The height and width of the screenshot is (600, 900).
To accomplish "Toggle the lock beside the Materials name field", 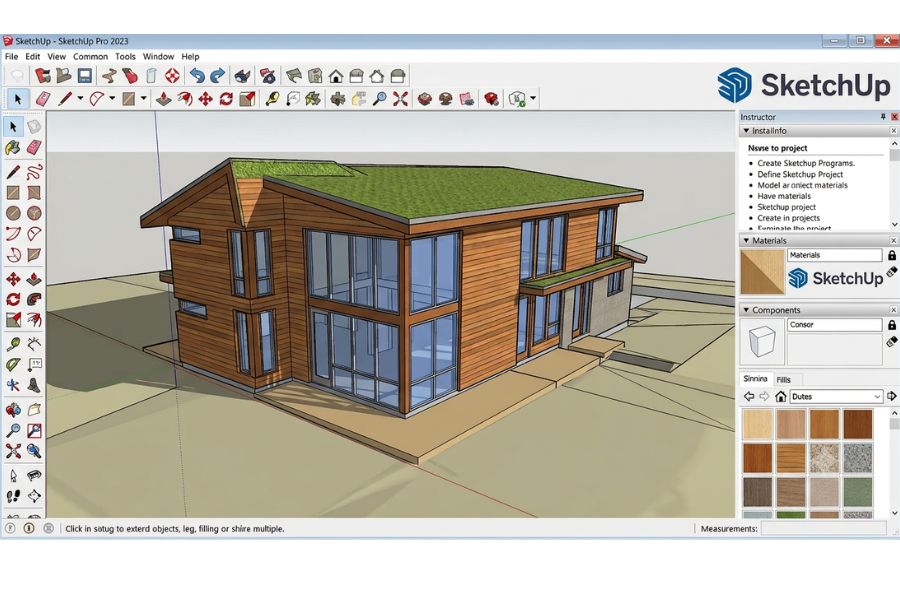I will tap(891, 255).
